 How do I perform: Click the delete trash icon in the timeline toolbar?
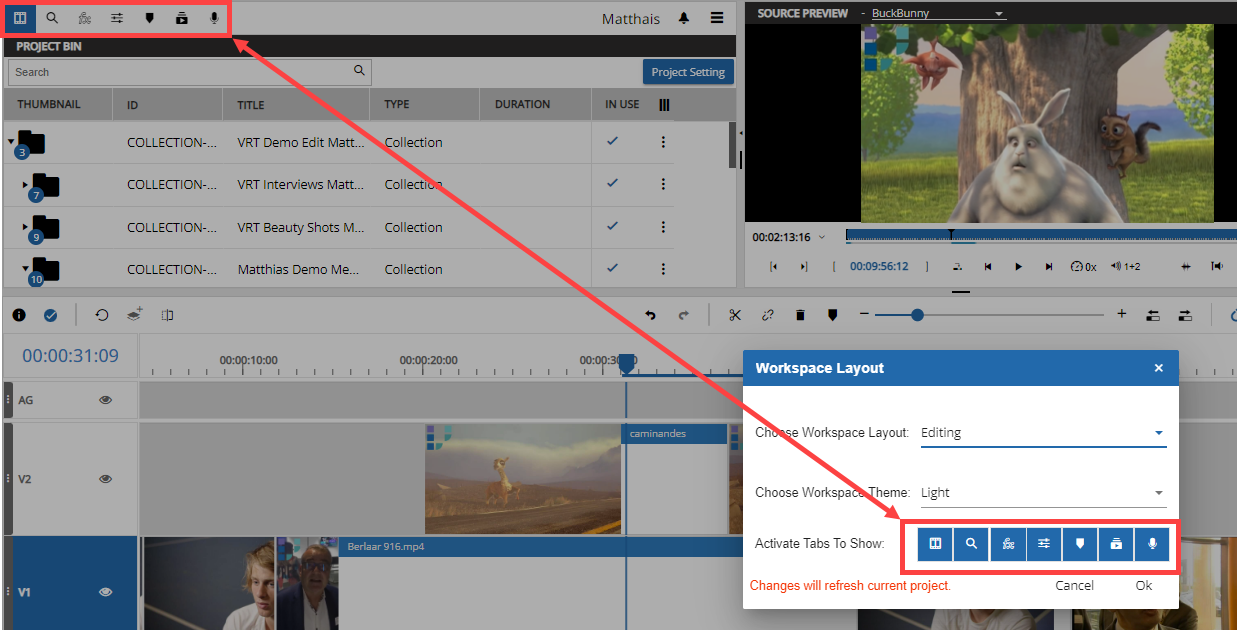(x=800, y=314)
